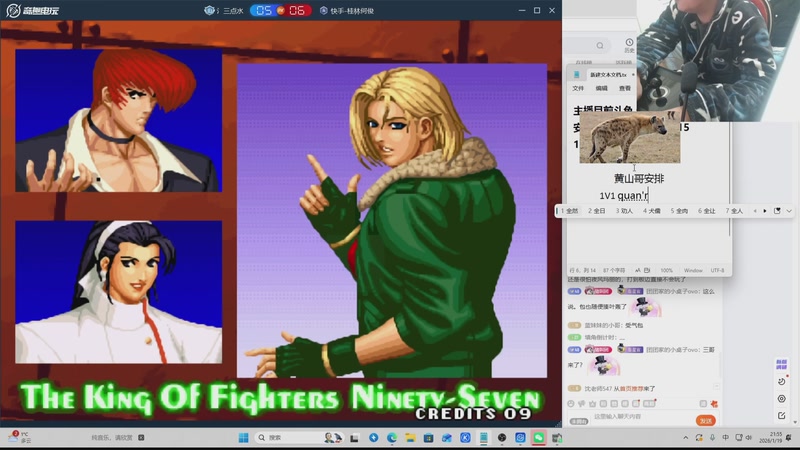The image size is (800, 450).
Task: Click the Window line-ending status entry
Action: 693,270
